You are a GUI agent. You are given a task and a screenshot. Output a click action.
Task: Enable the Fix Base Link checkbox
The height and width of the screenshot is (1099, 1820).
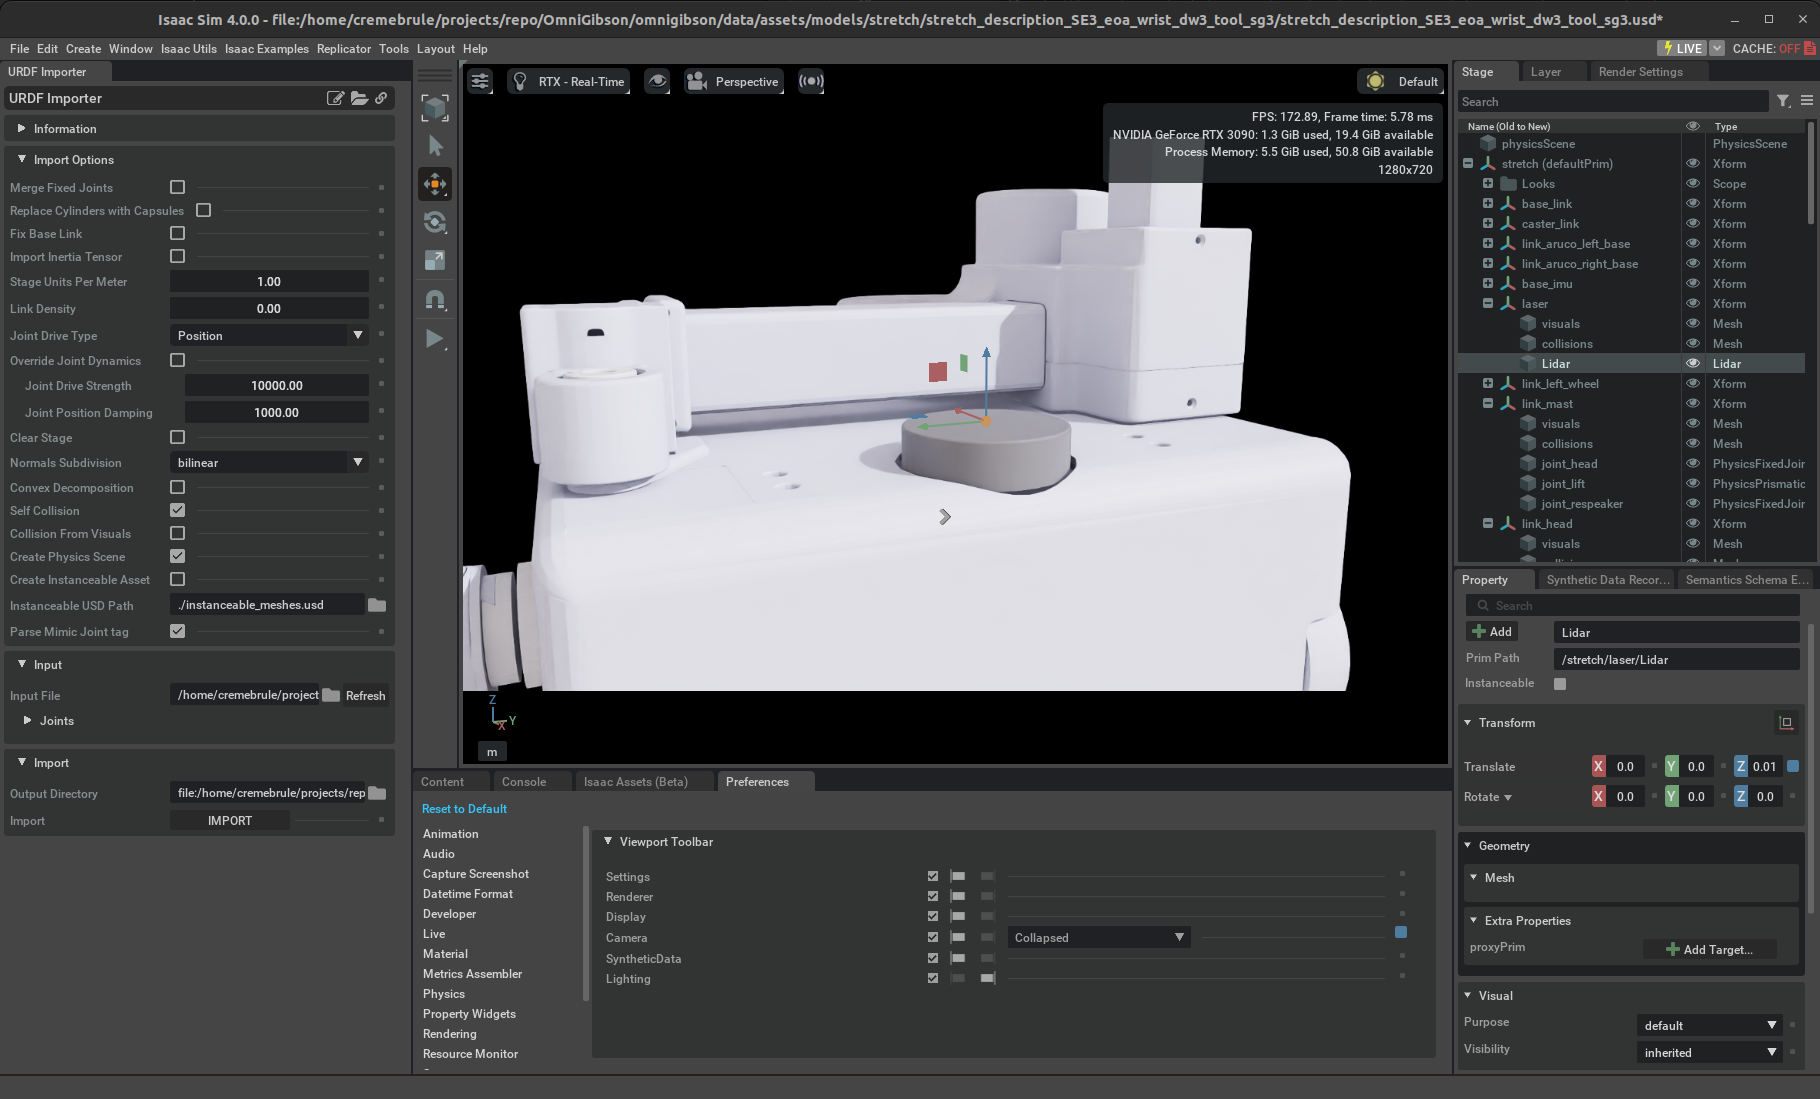178,234
